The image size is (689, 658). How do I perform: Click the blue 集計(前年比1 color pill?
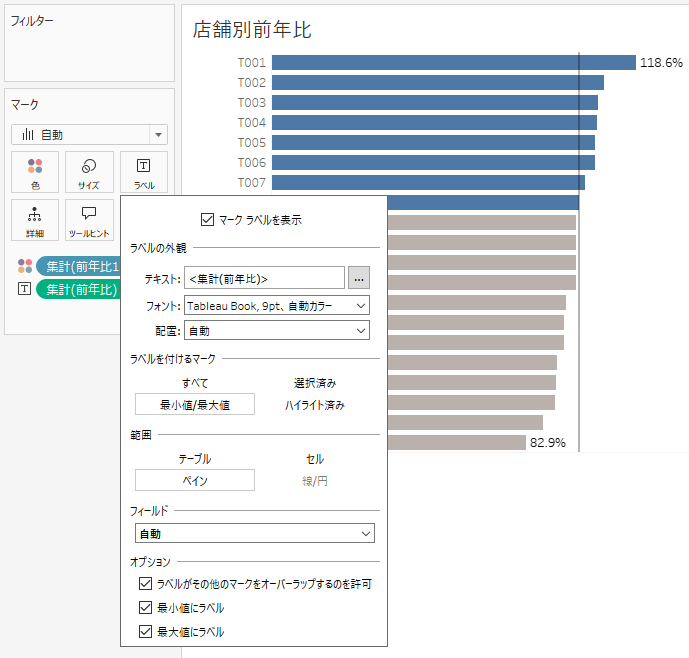(78, 266)
